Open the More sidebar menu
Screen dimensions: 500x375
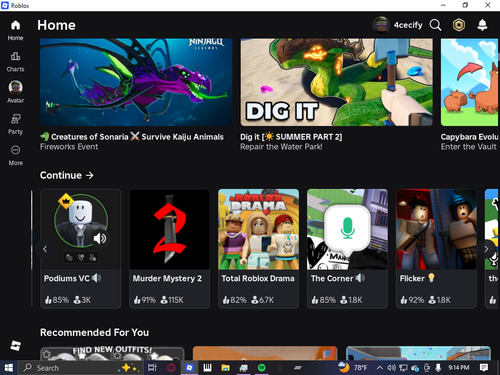tap(15, 155)
